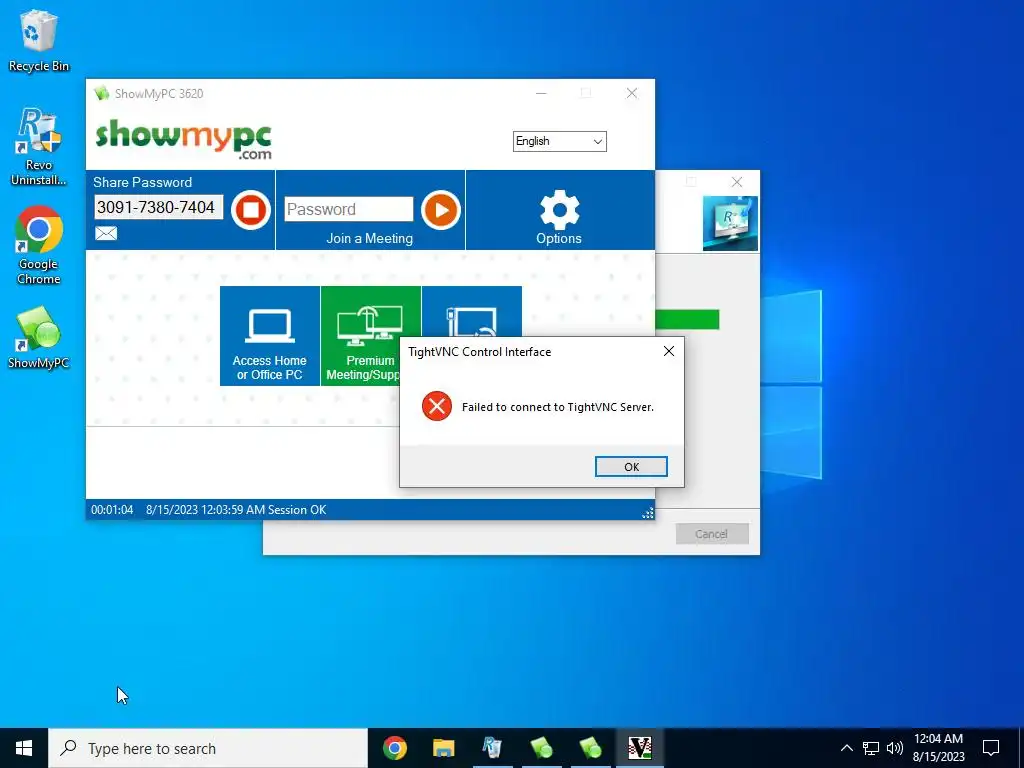Image resolution: width=1024 pixels, height=768 pixels.
Task: Switch to the TightVNC taskbar icon
Action: click(639, 748)
